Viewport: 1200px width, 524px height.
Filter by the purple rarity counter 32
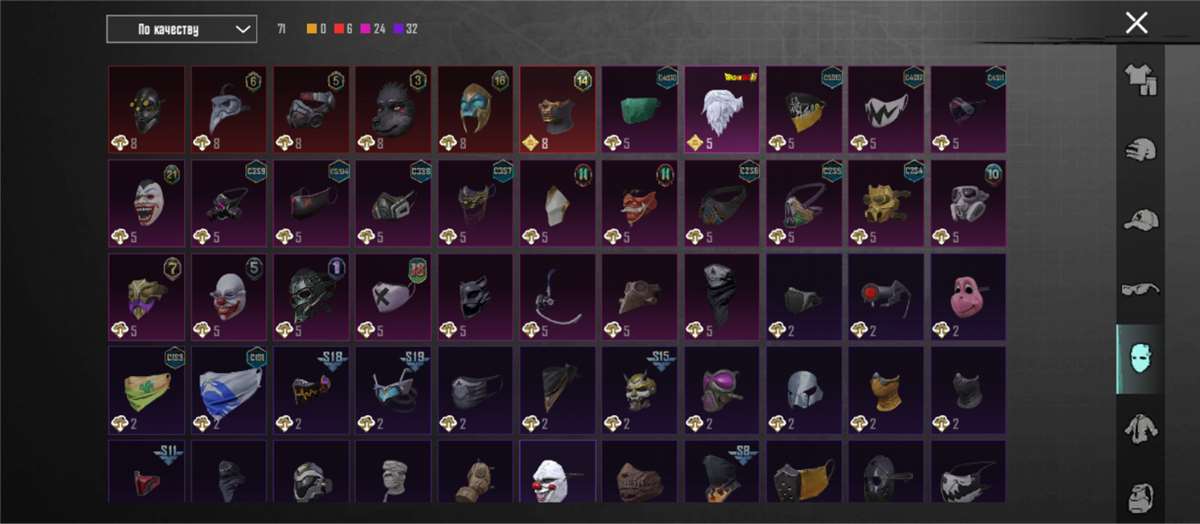coord(402,29)
